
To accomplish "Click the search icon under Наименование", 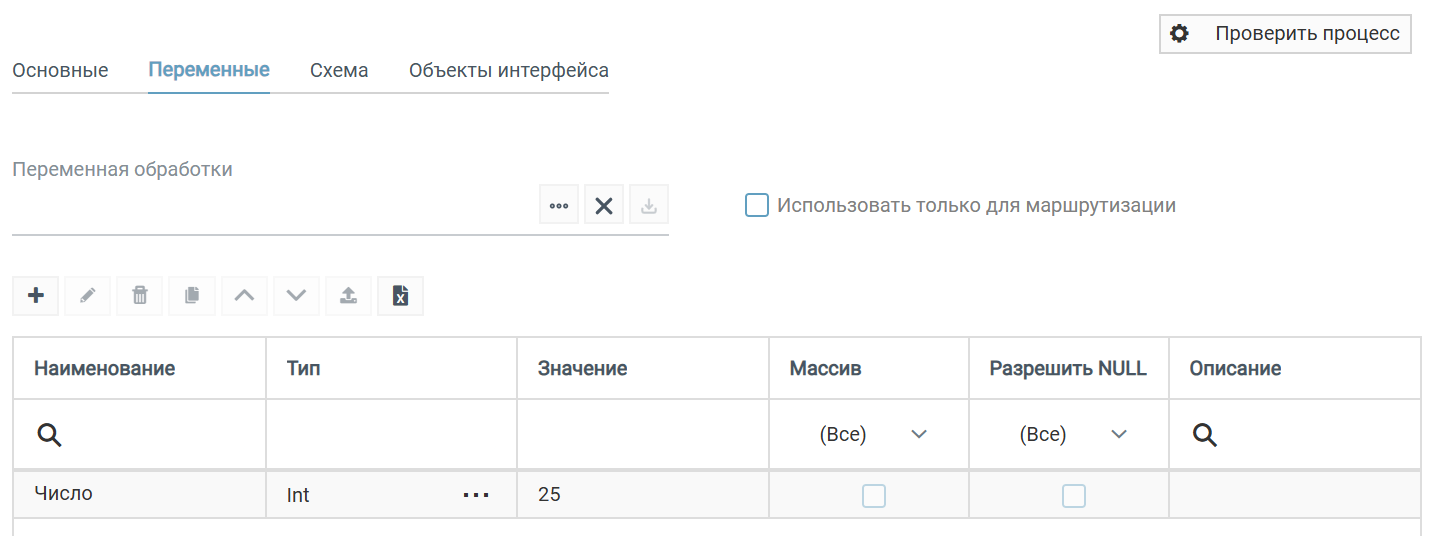I will [50, 435].
